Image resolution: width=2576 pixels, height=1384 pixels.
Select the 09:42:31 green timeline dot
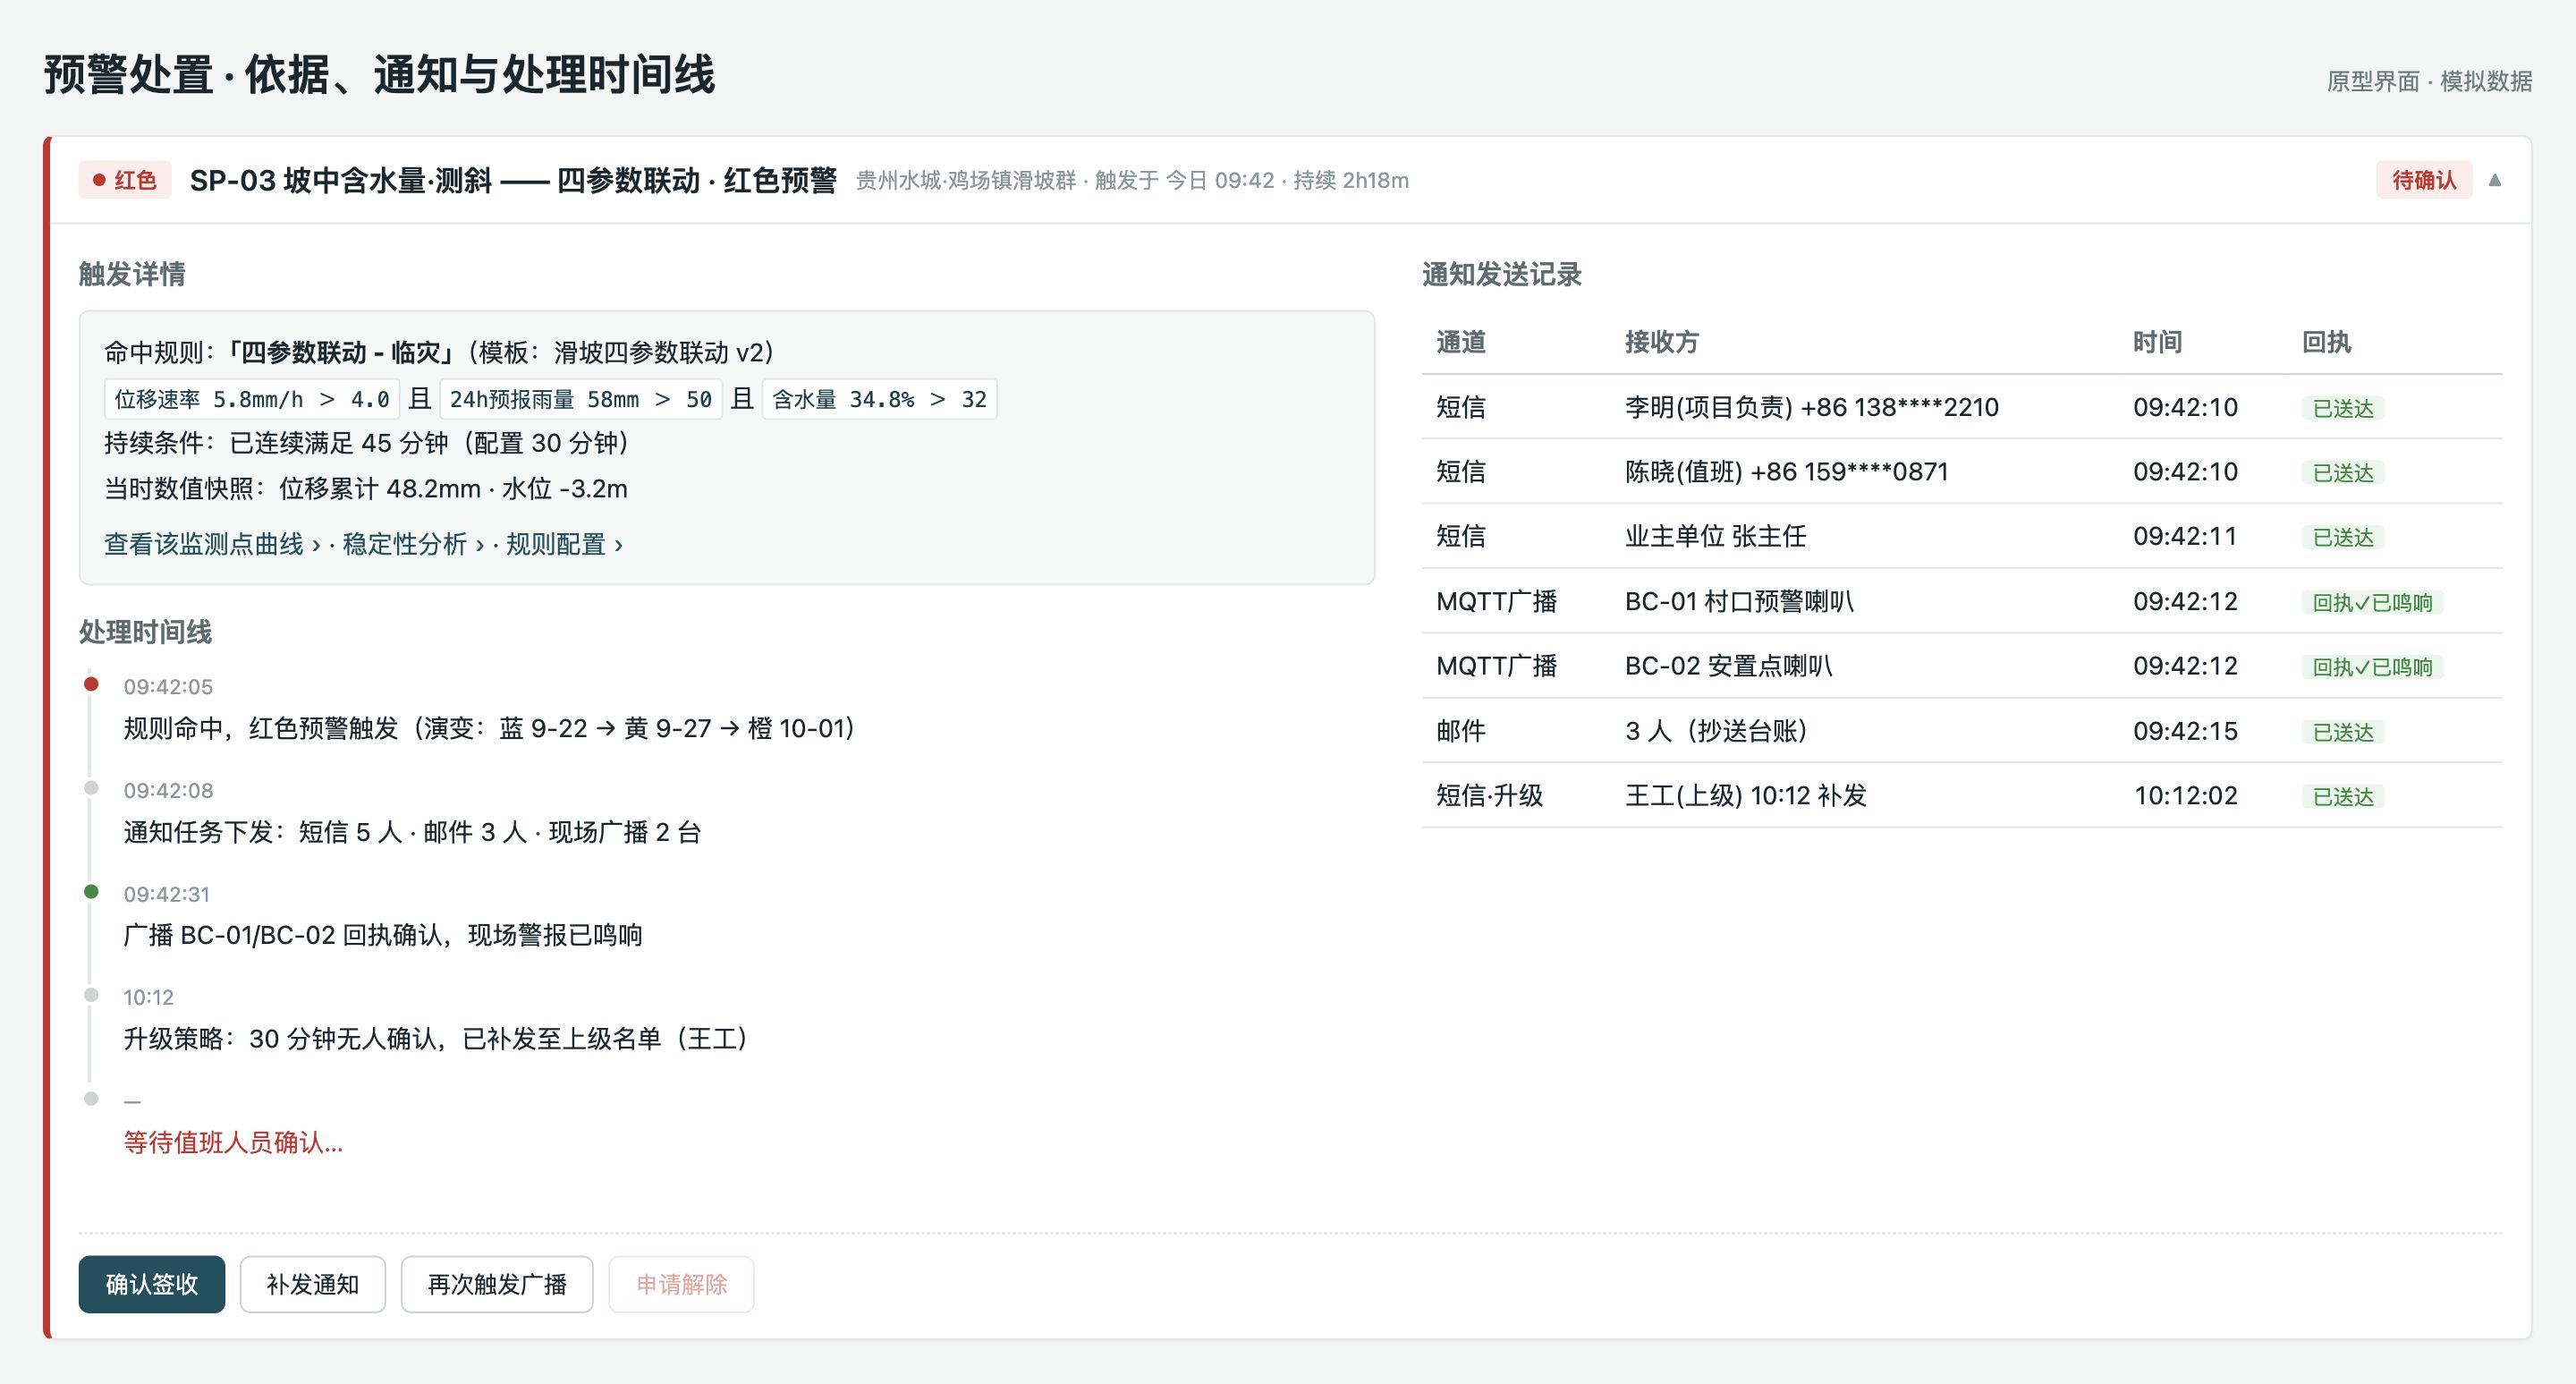click(91, 891)
